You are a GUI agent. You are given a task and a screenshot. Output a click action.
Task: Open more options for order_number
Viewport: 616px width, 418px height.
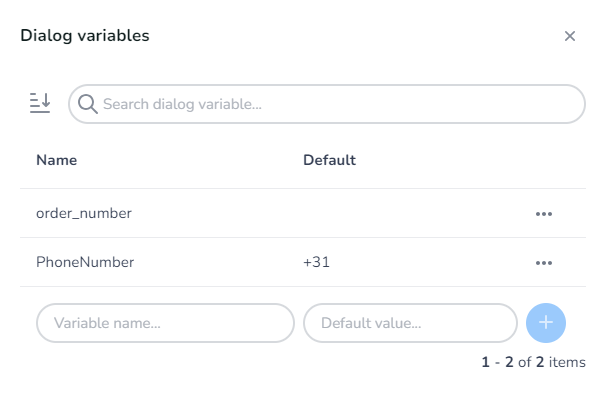(x=544, y=214)
